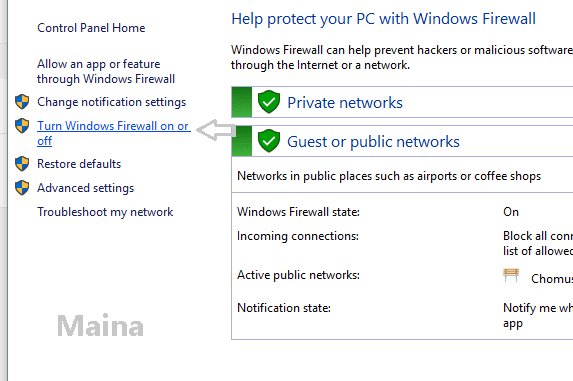Click shield icon next to Turn Windows Firewall

click(x=22, y=126)
